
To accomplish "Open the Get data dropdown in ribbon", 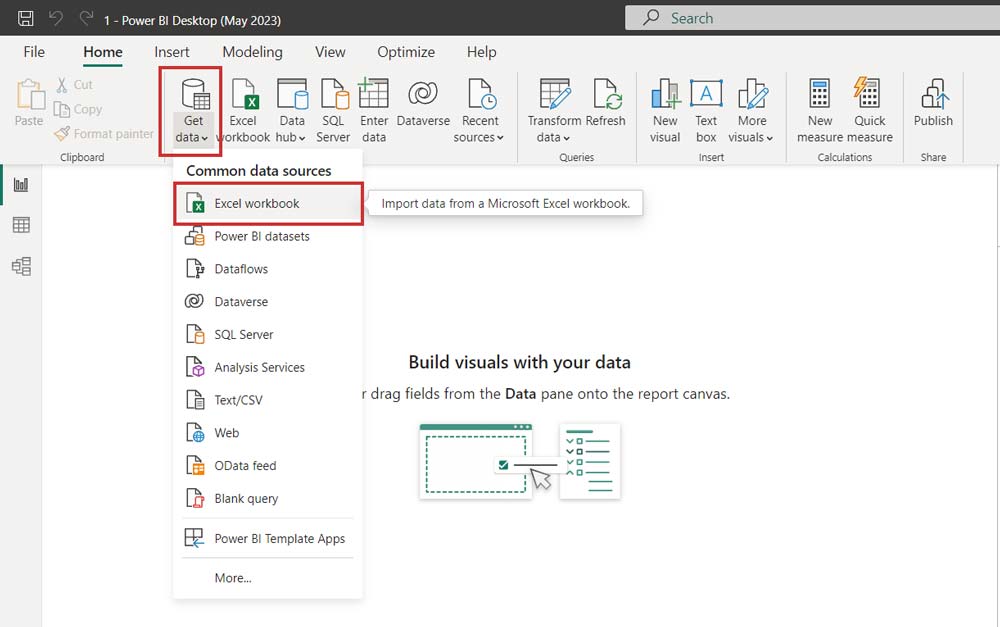I will pos(191,111).
